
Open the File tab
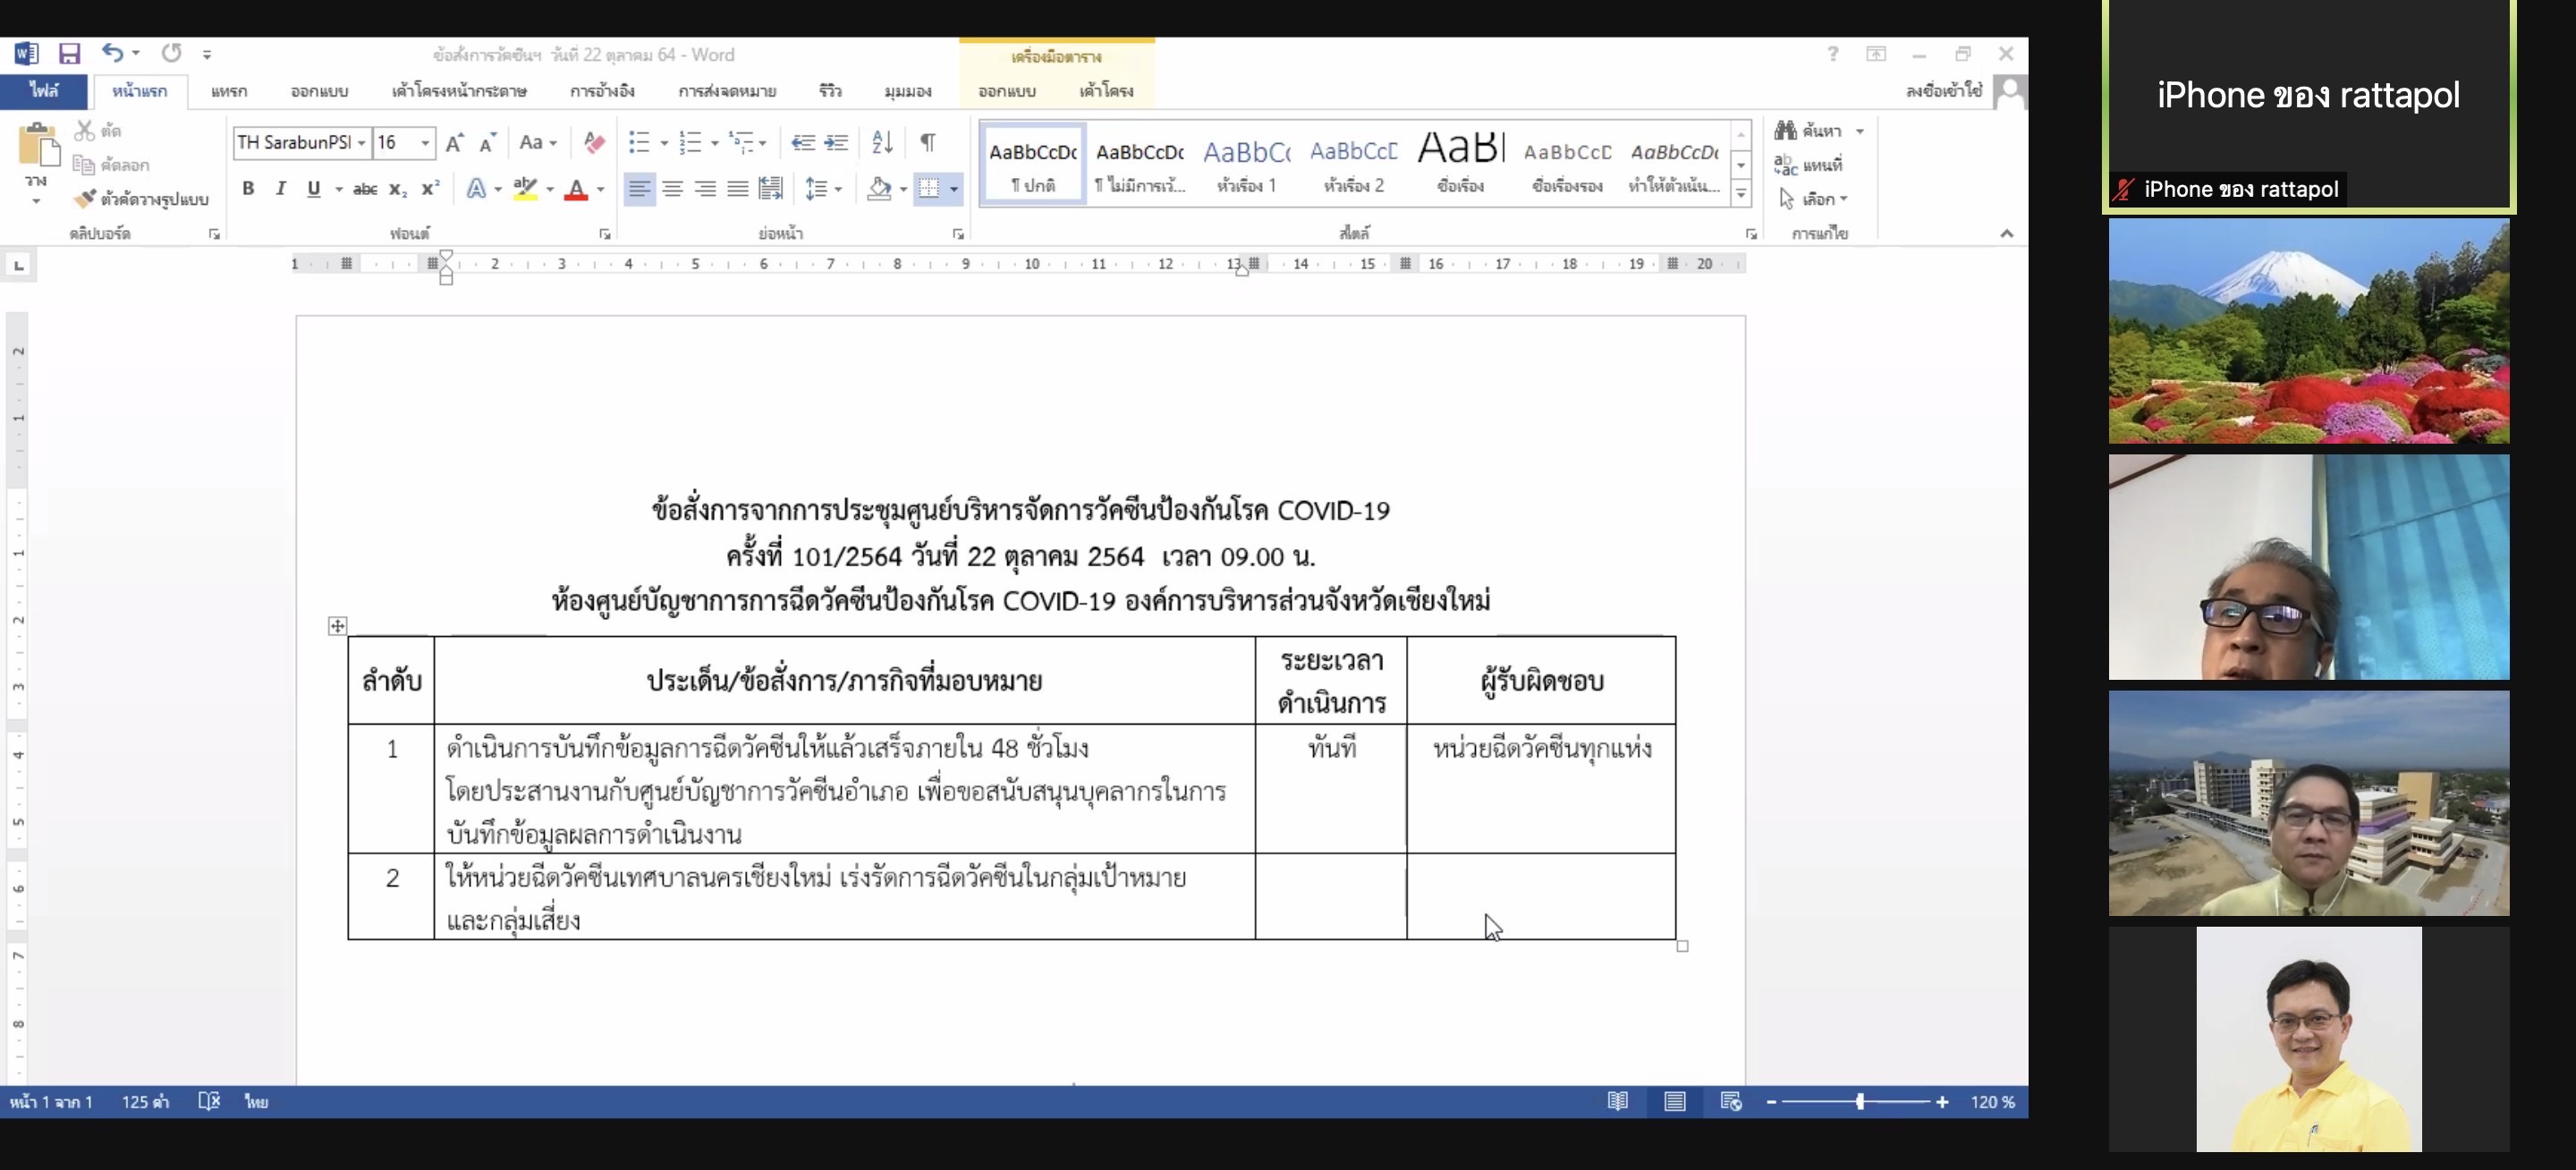pos(43,90)
